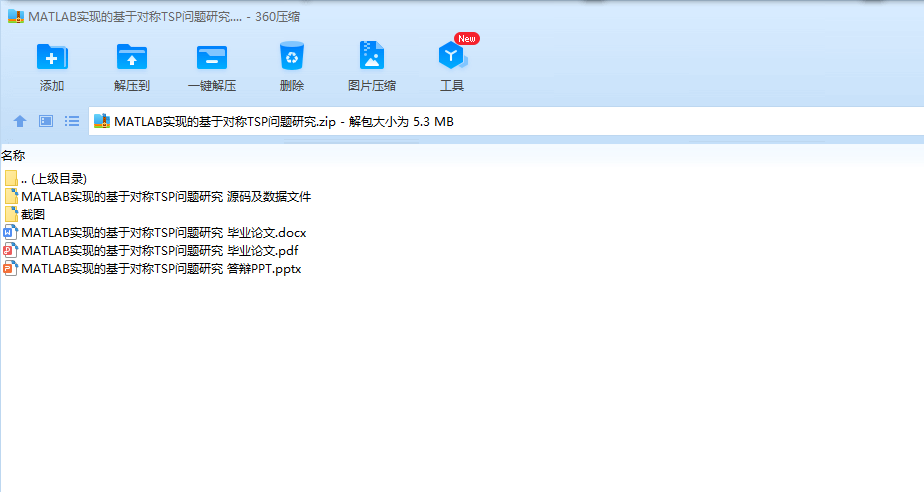Click the 删除 (Delete) trash icon
This screenshot has height=492, width=924.
click(x=292, y=57)
